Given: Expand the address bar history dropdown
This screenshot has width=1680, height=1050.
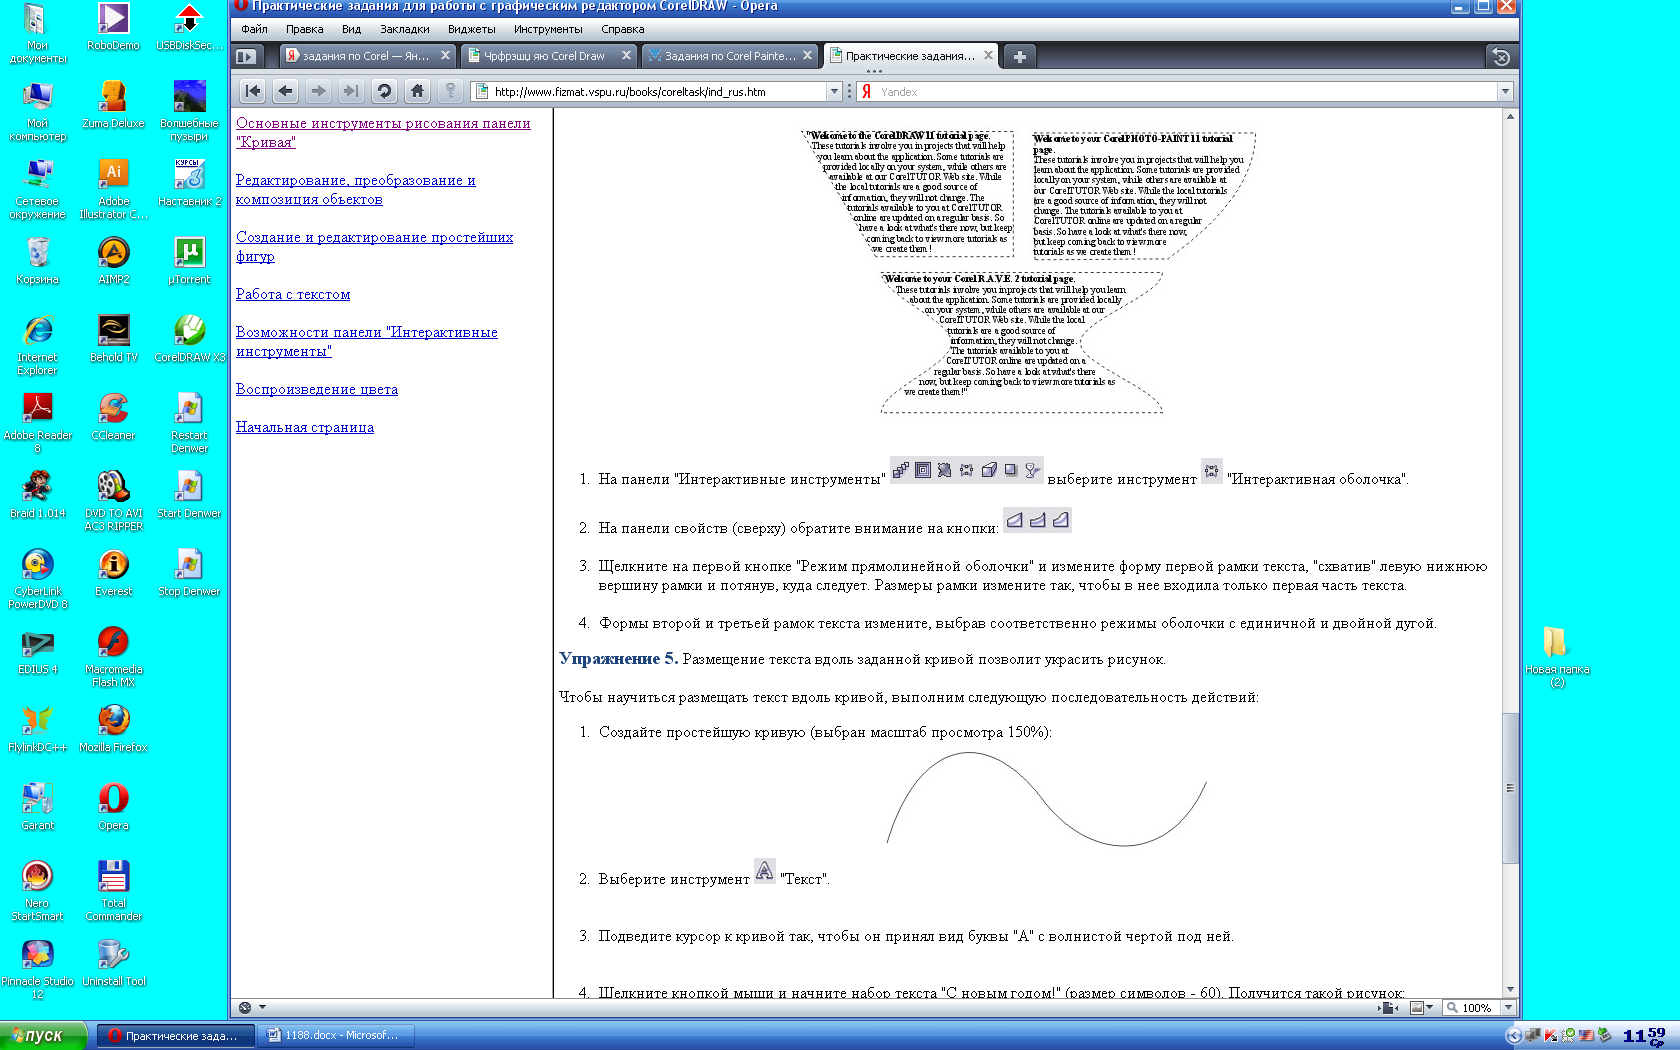Looking at the screenshot, I should coord(834,91).
